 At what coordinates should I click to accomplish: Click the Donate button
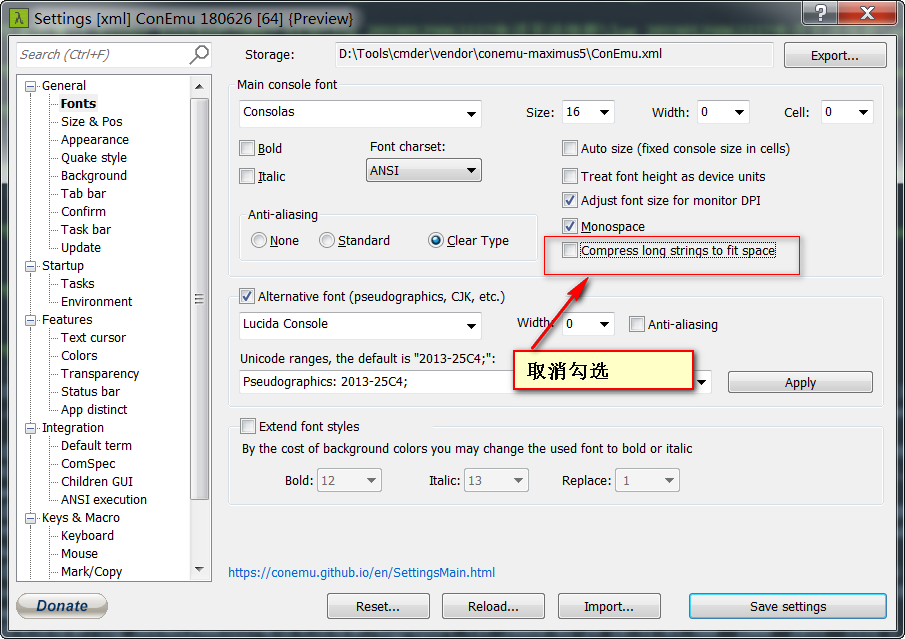tap(62, 606)
